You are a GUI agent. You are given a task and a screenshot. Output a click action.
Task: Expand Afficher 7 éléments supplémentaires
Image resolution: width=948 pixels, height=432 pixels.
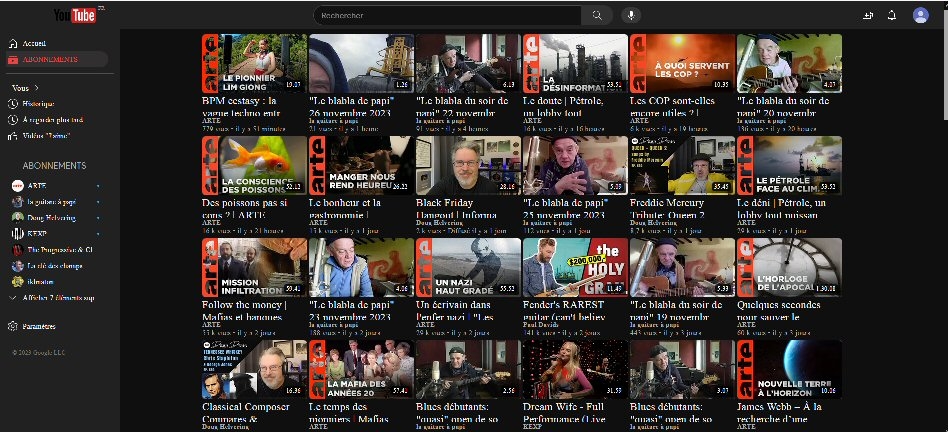(x=53, y=298)
